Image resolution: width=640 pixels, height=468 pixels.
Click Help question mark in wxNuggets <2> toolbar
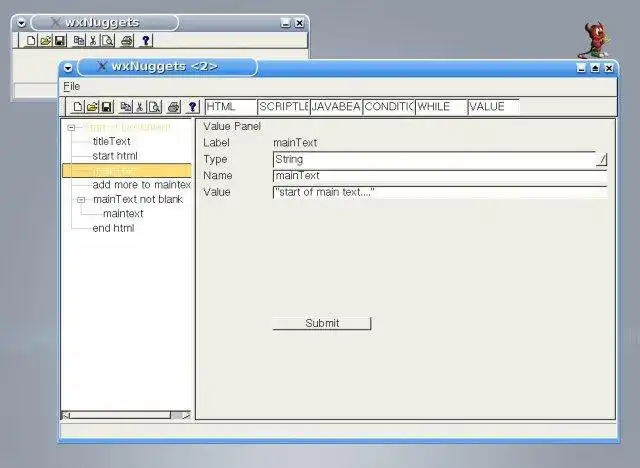(192, 107)
